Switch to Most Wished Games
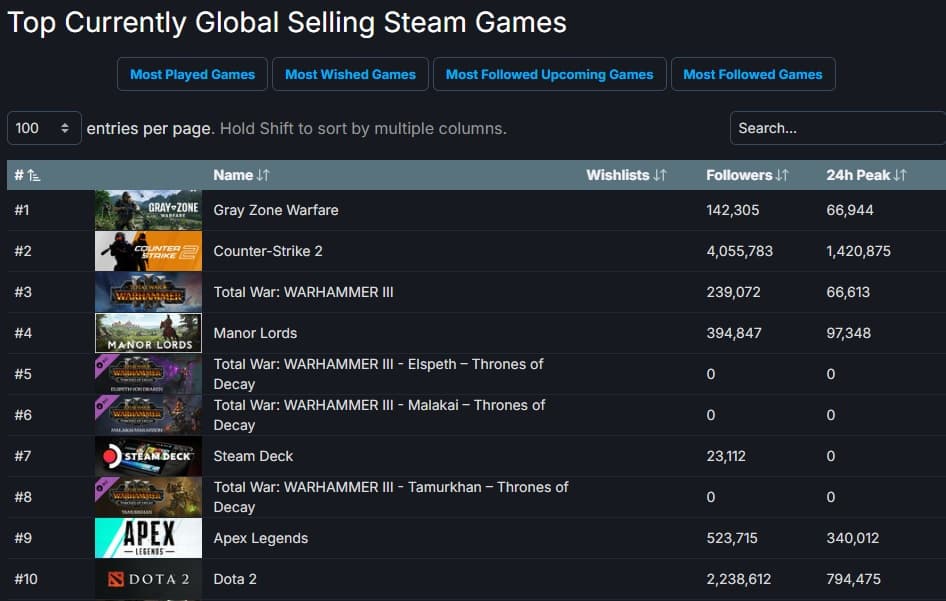 (350, 74)
